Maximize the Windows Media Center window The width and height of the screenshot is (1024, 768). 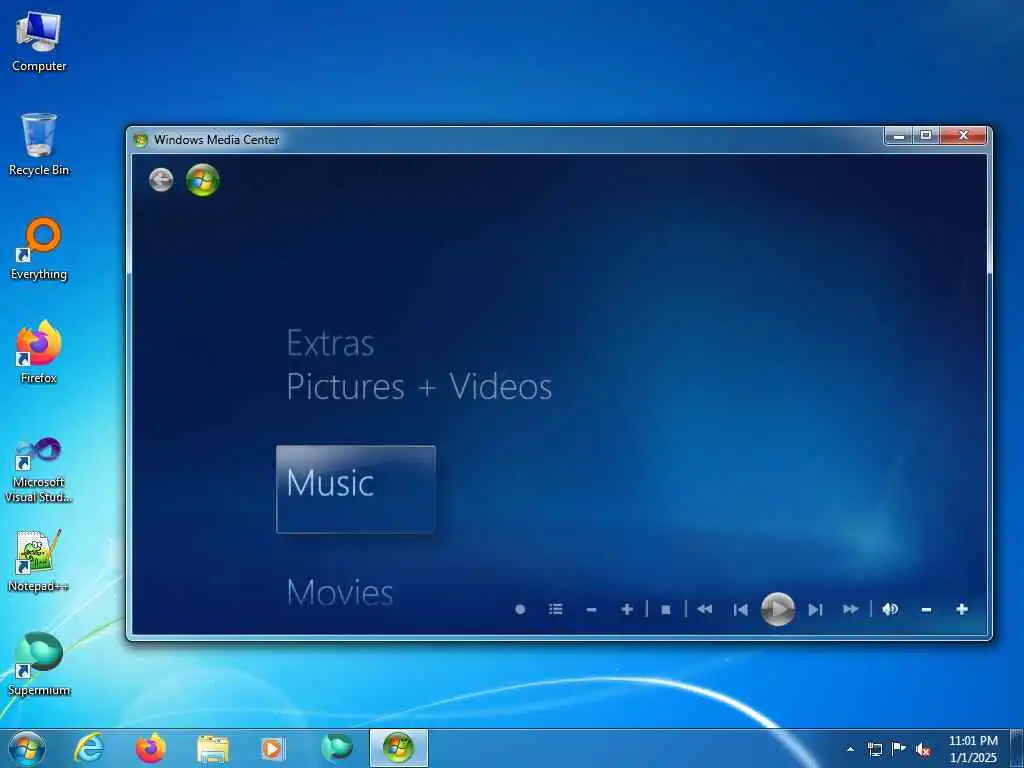[x=926, y=135]
